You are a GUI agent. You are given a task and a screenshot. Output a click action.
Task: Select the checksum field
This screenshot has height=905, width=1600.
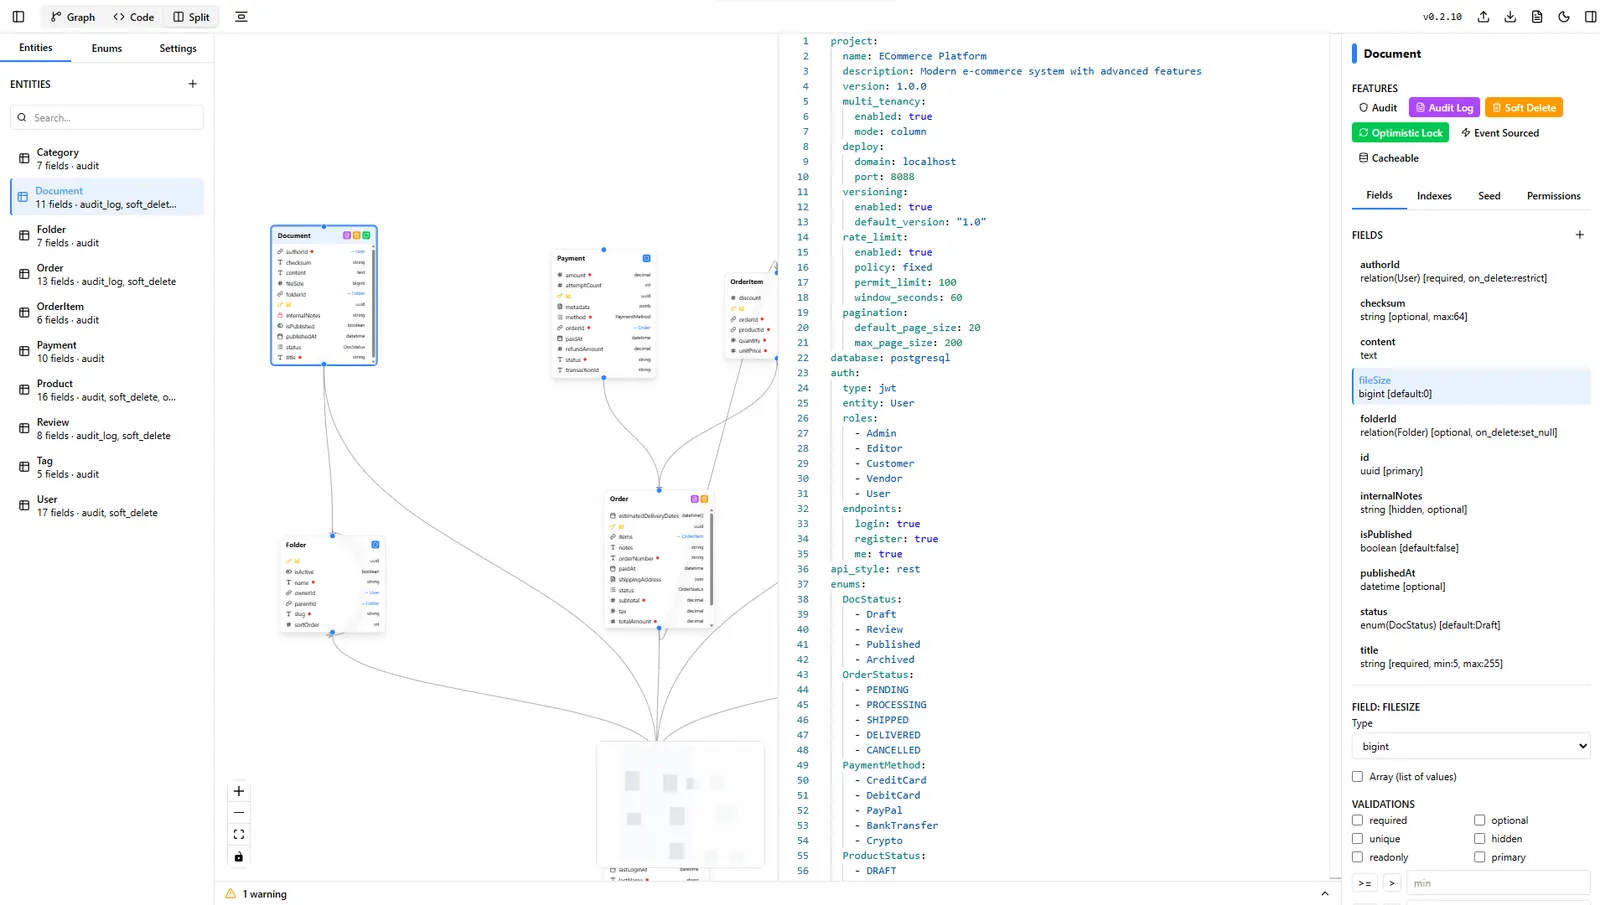coord(1471,310)
